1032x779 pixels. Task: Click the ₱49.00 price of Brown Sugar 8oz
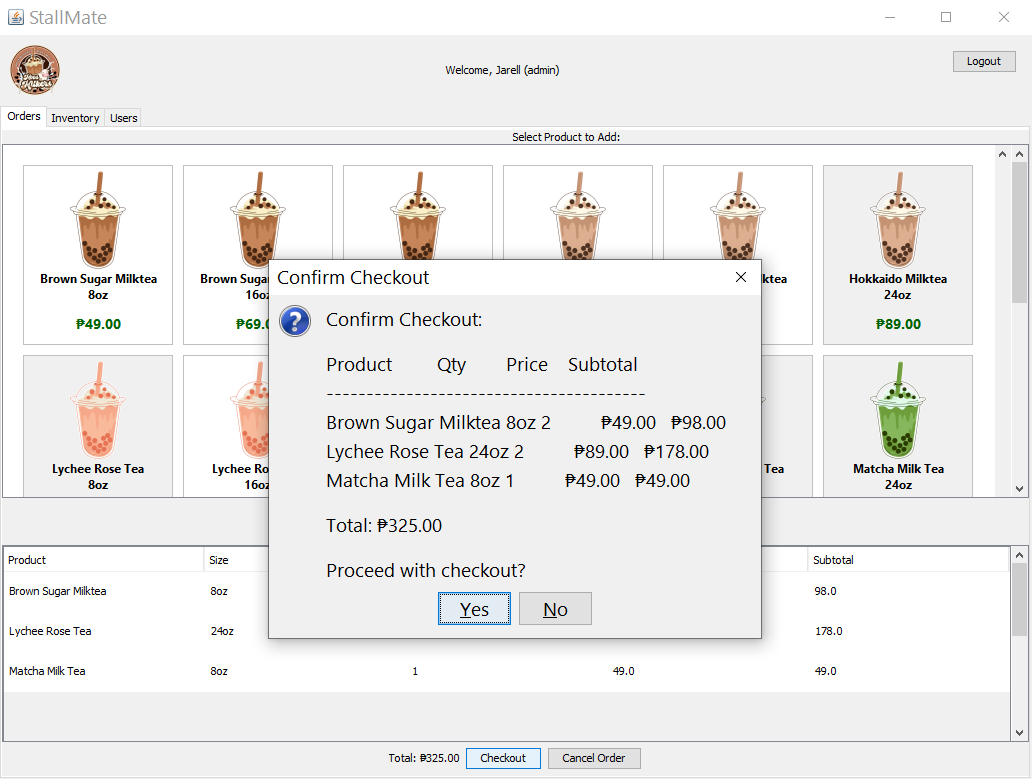tap(98, 324)
